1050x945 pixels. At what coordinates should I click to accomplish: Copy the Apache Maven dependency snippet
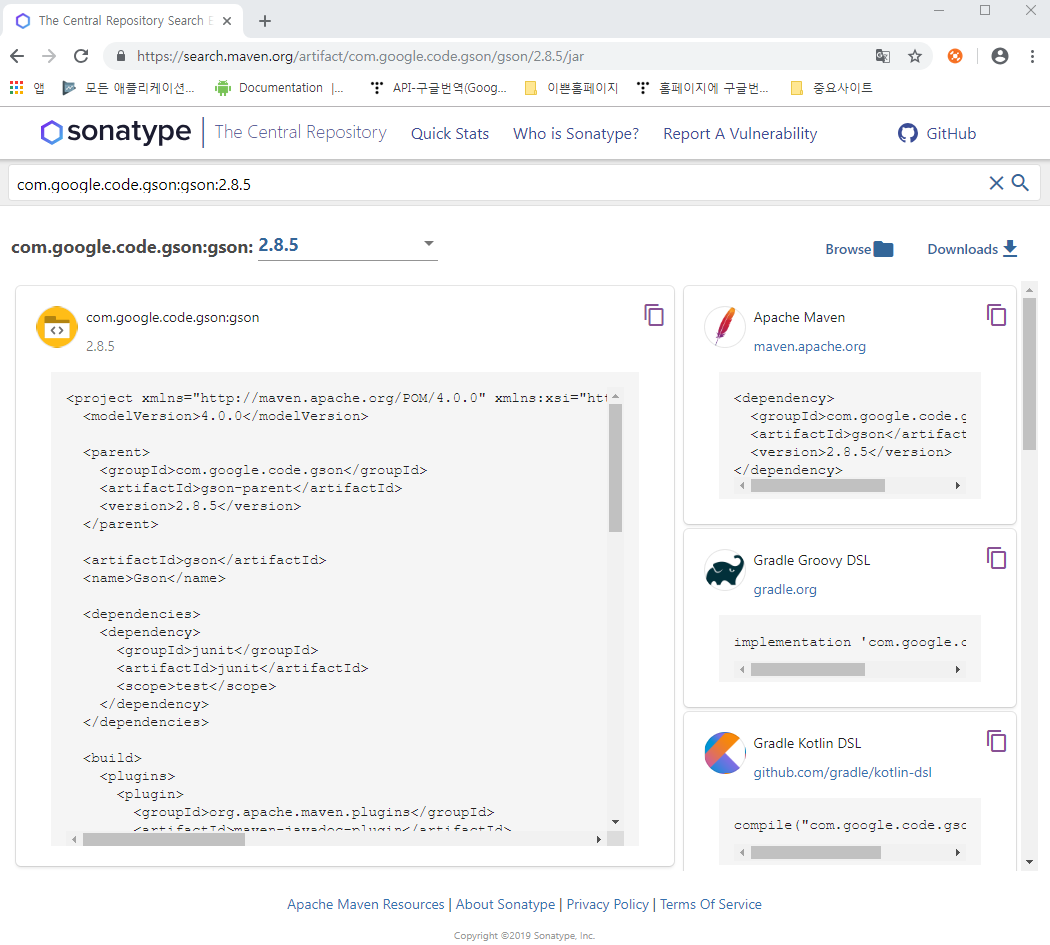[996, 315]
